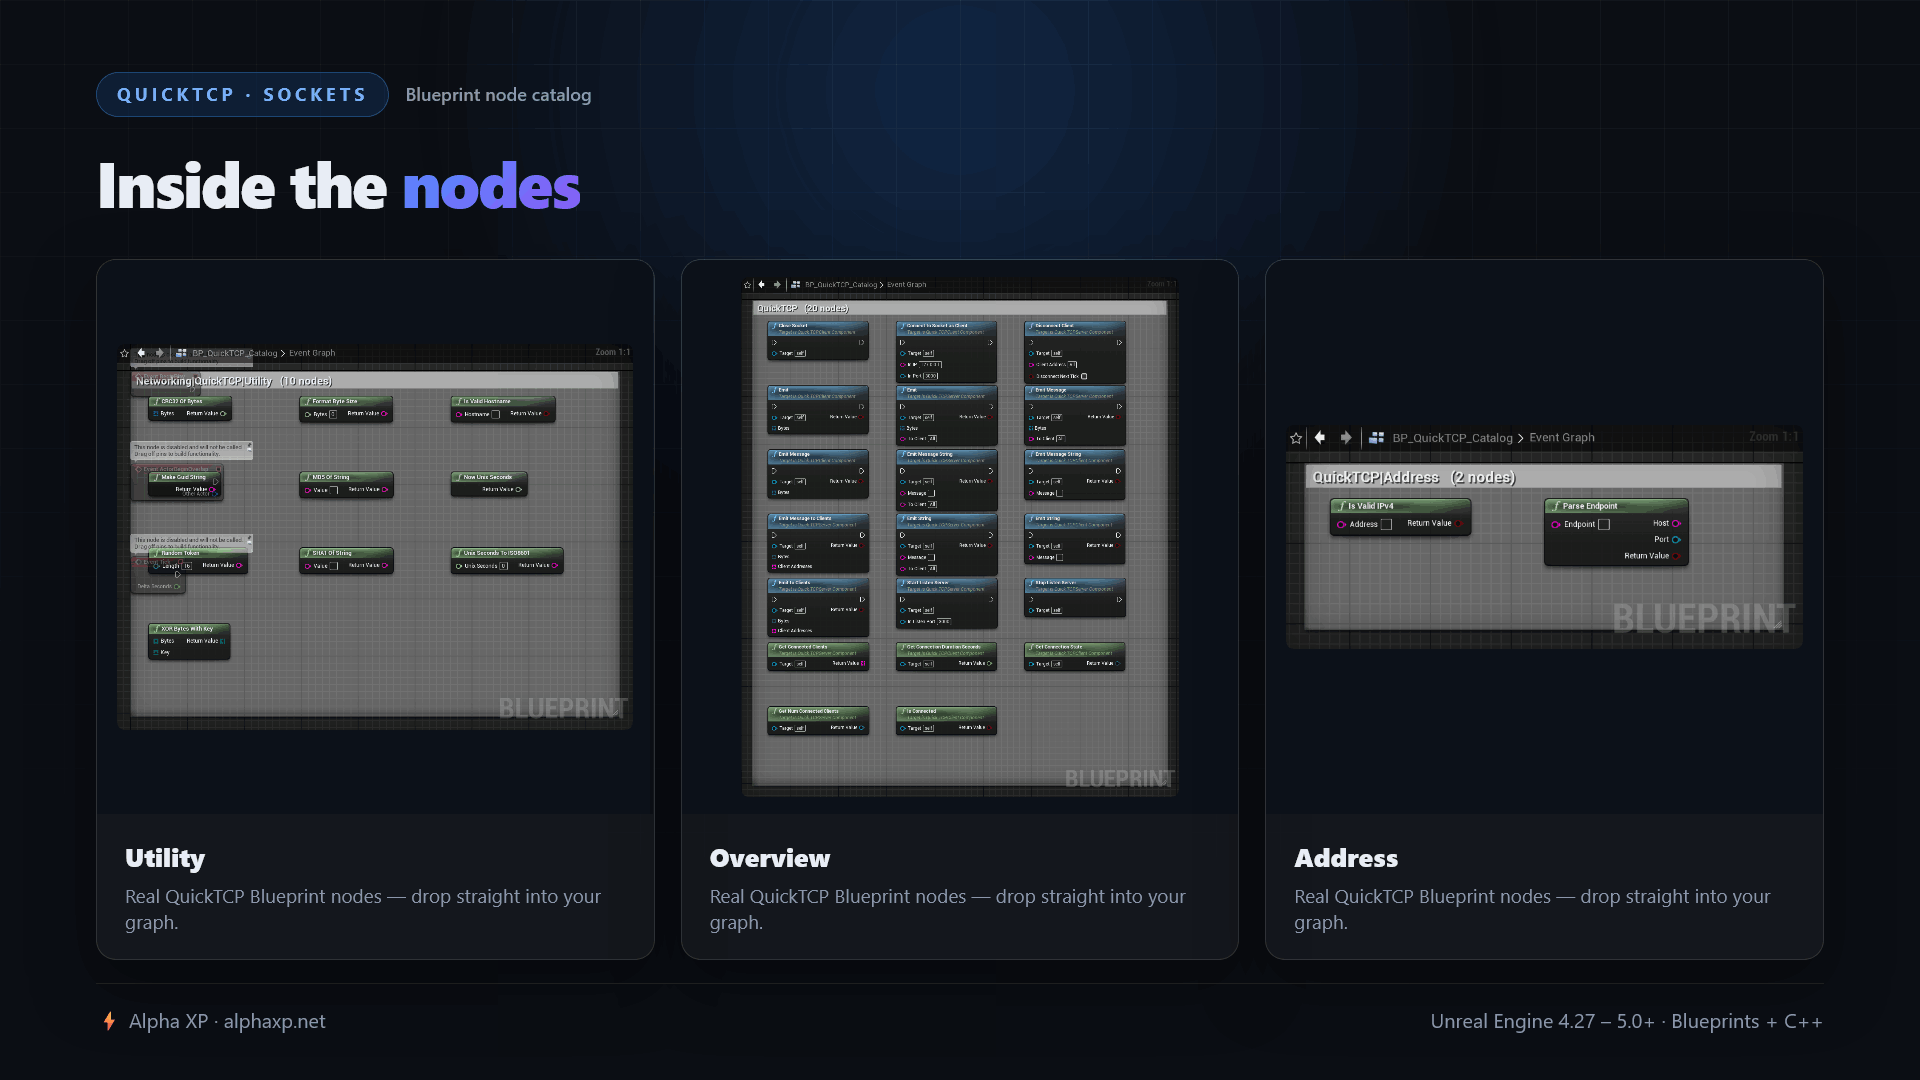Click the Address text box on Is Valid IPv4

pos(1386,524)
